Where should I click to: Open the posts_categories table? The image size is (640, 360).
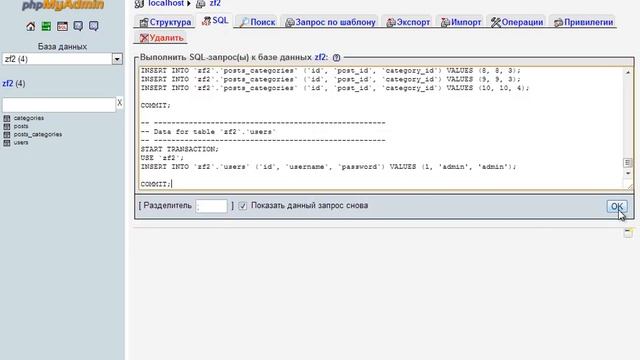(38, 134)
